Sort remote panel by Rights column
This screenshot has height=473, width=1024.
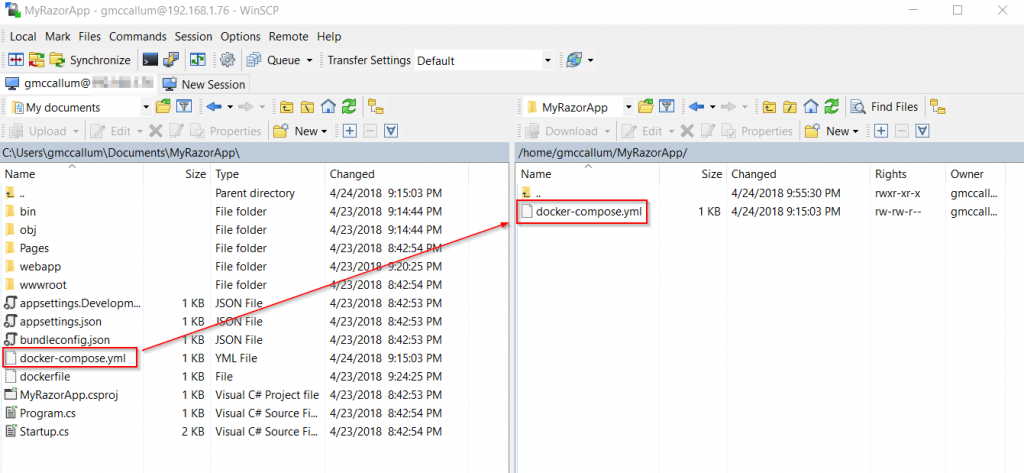[908, 174]
